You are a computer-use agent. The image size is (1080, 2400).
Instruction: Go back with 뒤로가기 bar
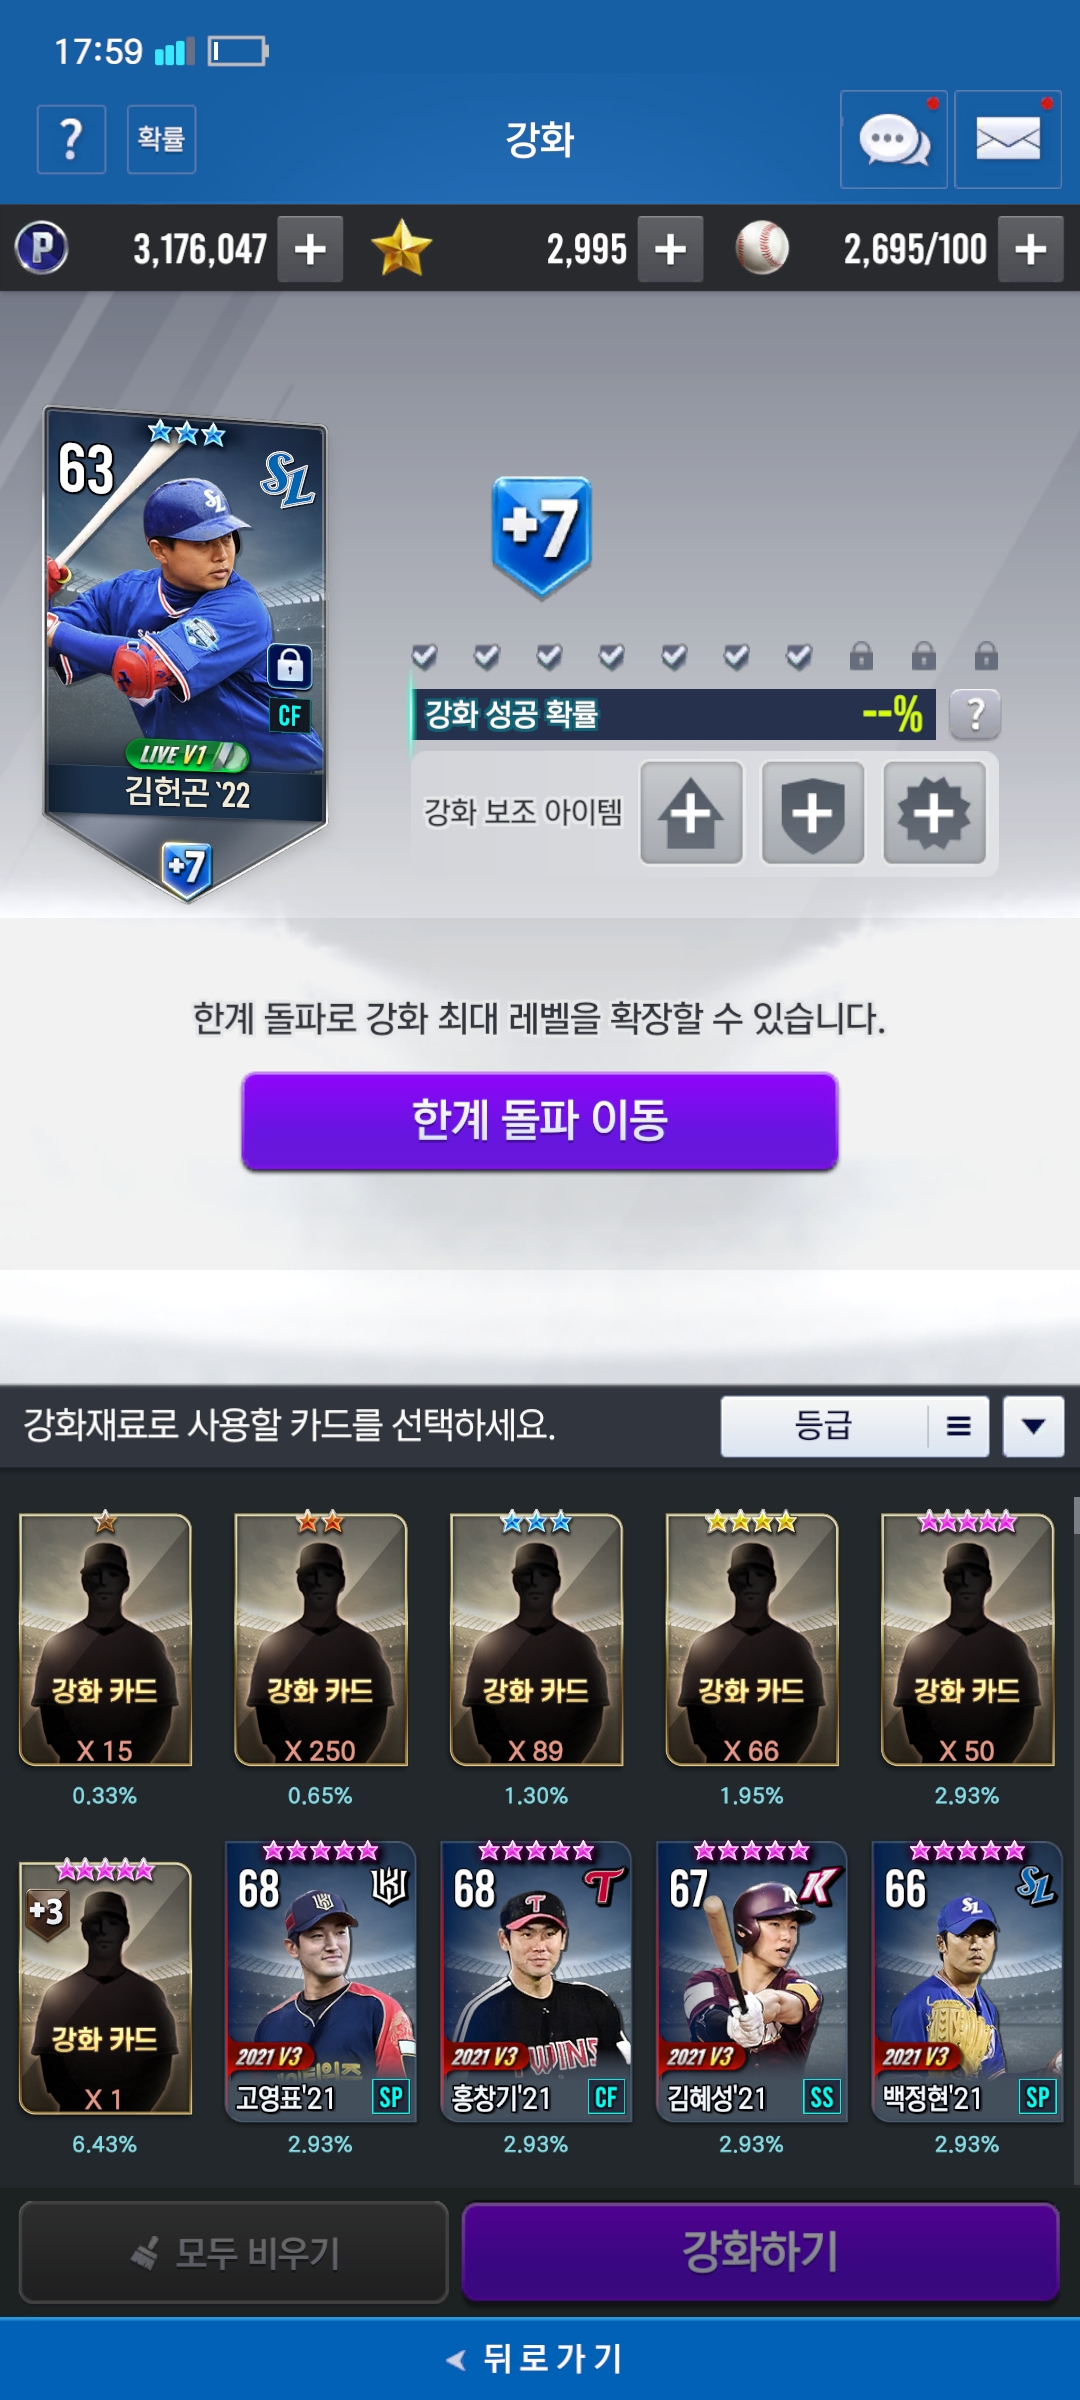point(540,2358)
